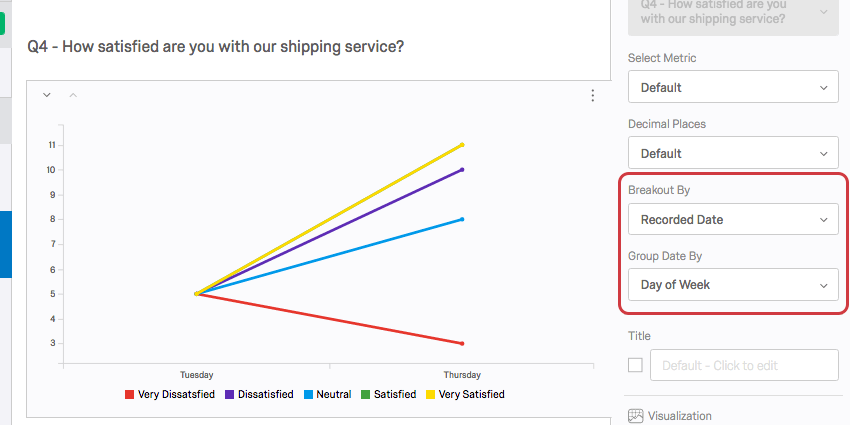This screenshot has height=425, width=850.
Task: Click the yellow Very Satisfied legend swatch
Action: [432, 395]
